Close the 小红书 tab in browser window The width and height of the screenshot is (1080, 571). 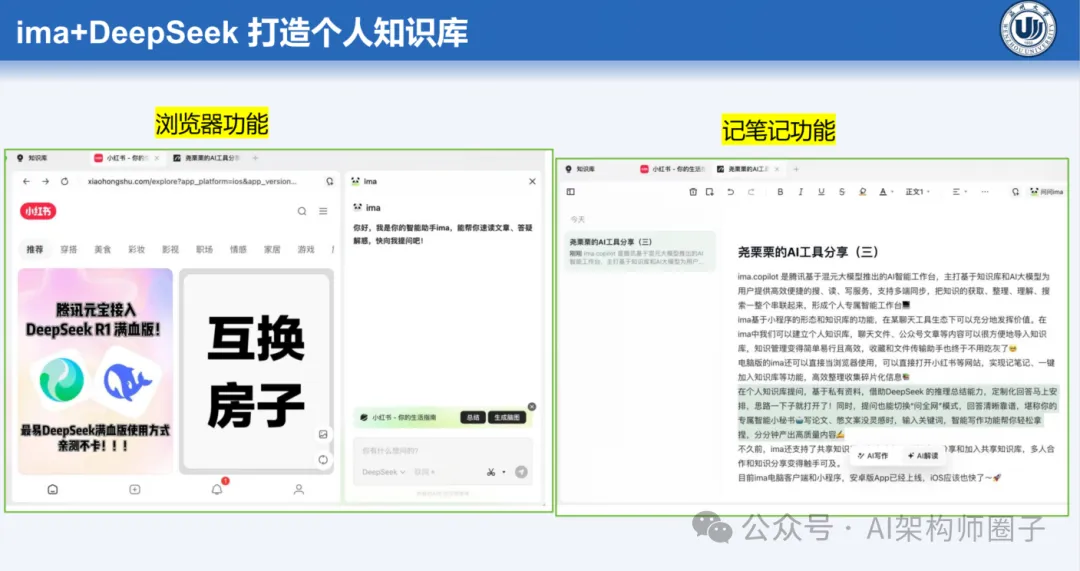point(157,158)
